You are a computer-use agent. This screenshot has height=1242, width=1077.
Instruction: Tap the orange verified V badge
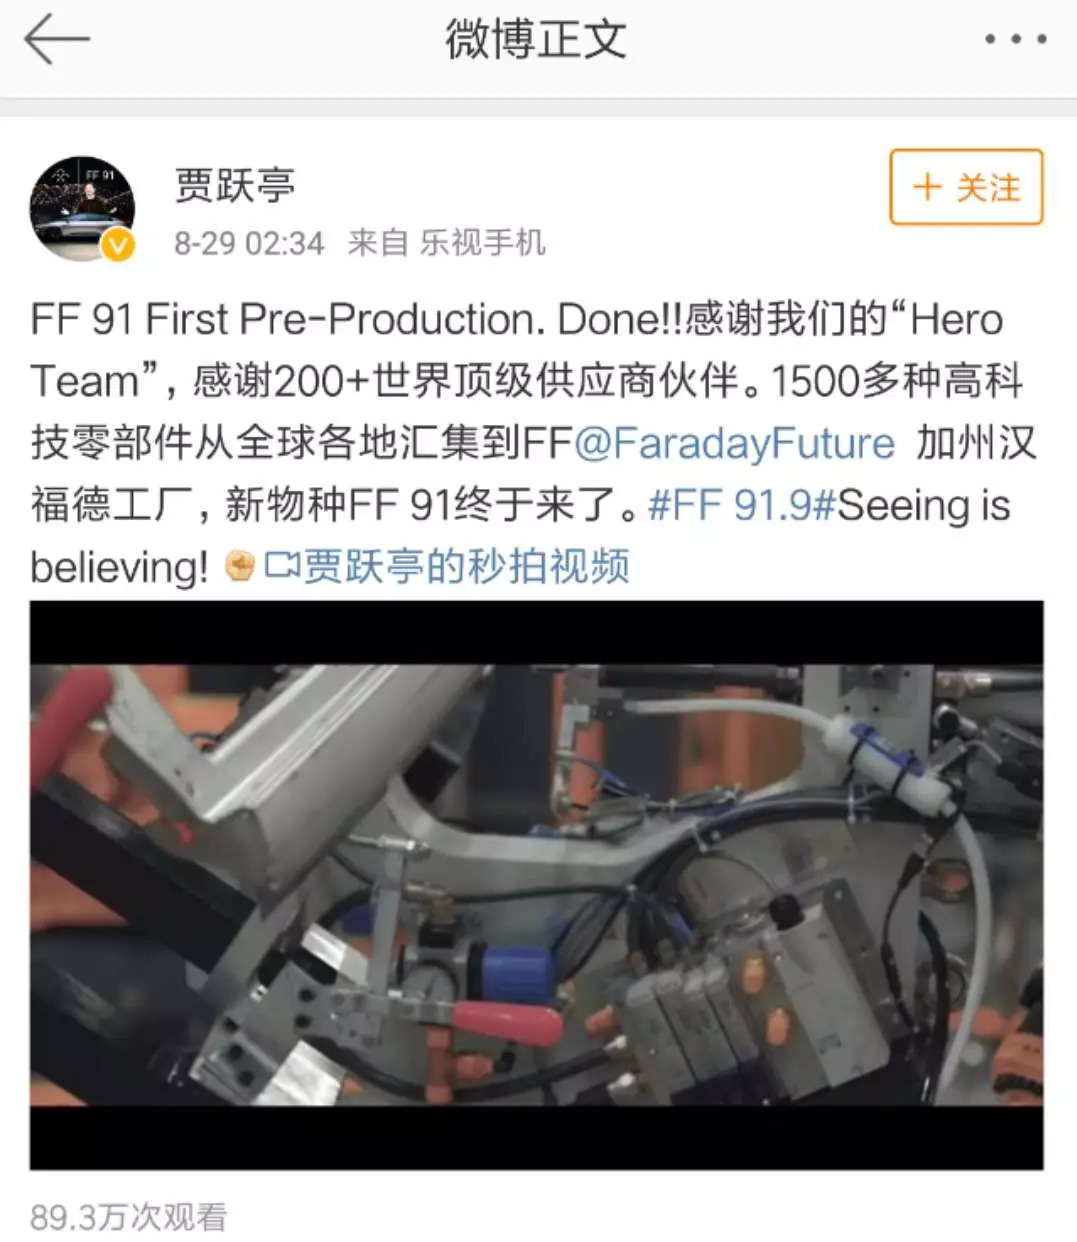point(118,245)
